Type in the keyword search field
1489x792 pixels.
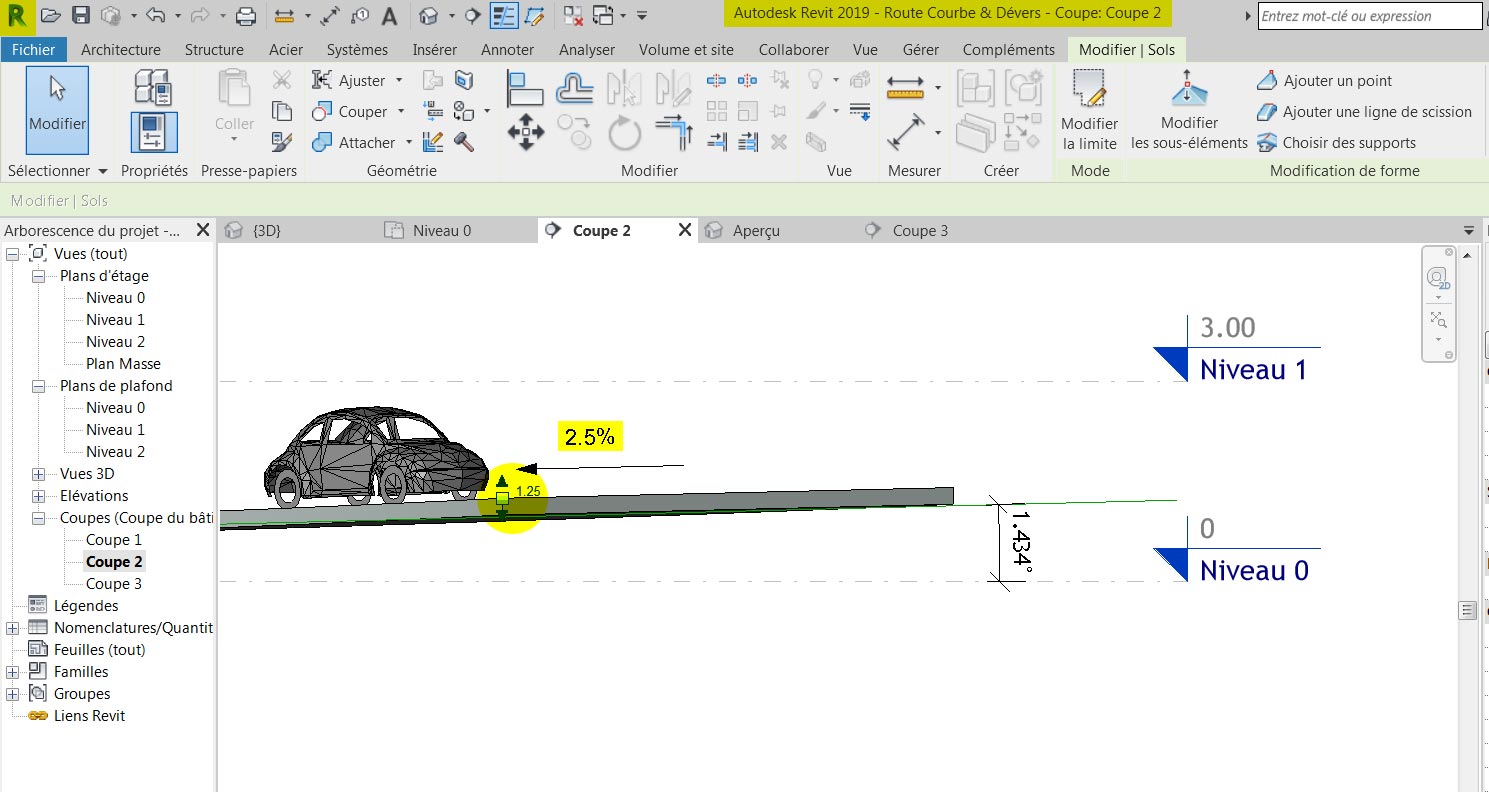click(x=1368, y=15)
